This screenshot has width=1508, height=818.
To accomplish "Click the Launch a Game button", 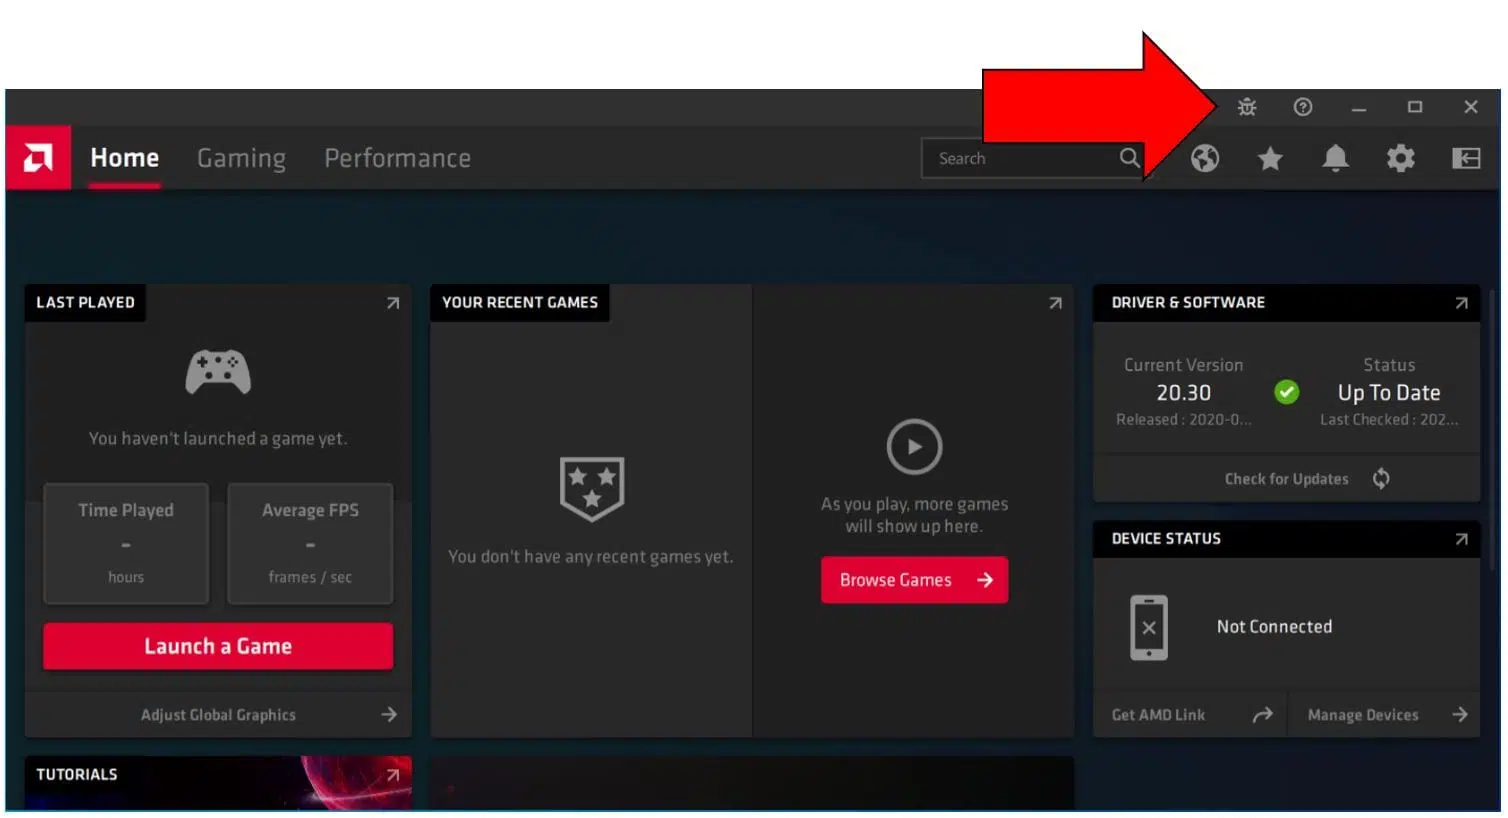I will tap(218, 646).
